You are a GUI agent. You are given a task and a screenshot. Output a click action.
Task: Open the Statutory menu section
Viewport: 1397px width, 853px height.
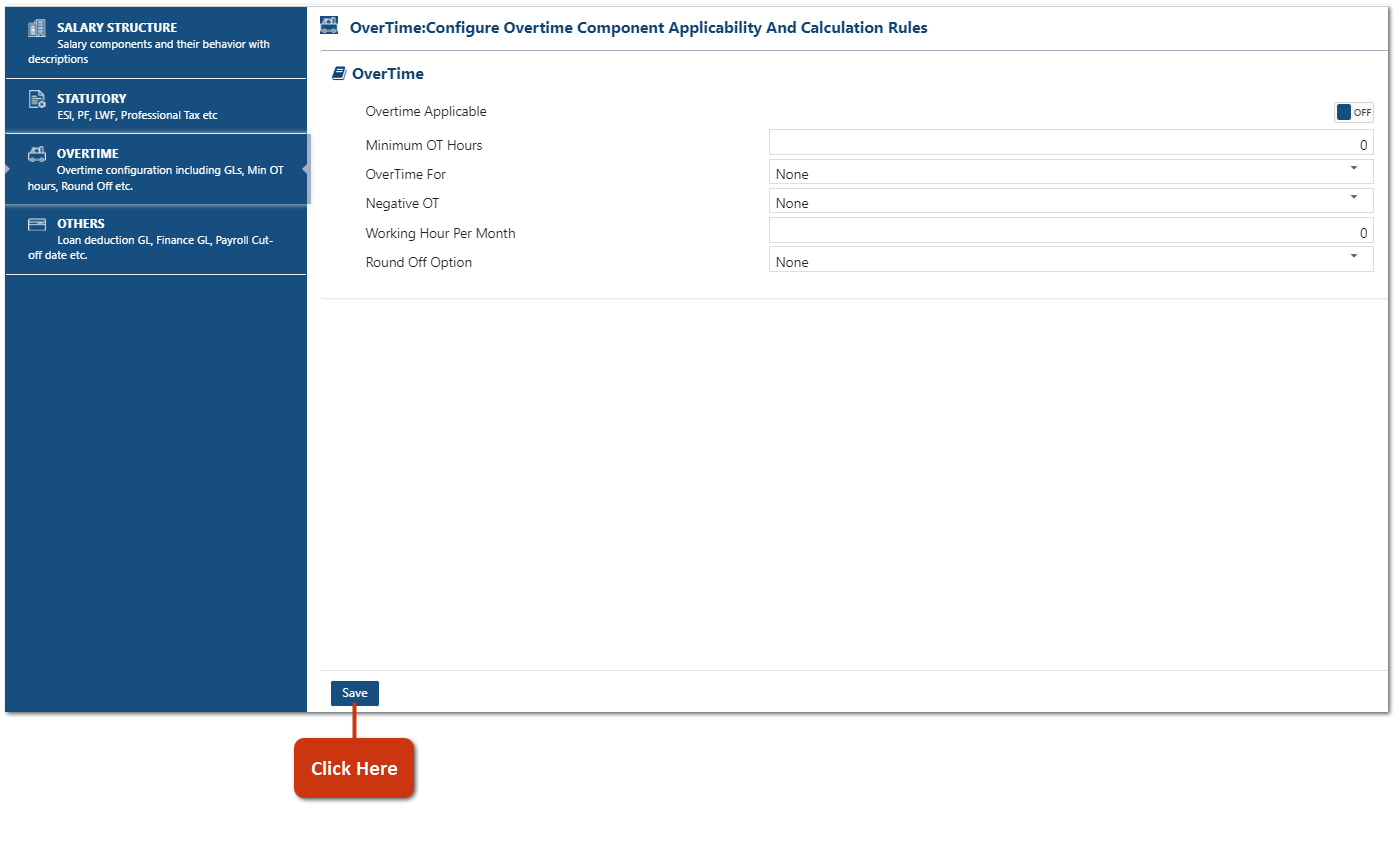pyautogui.click(x=156, y=106)
